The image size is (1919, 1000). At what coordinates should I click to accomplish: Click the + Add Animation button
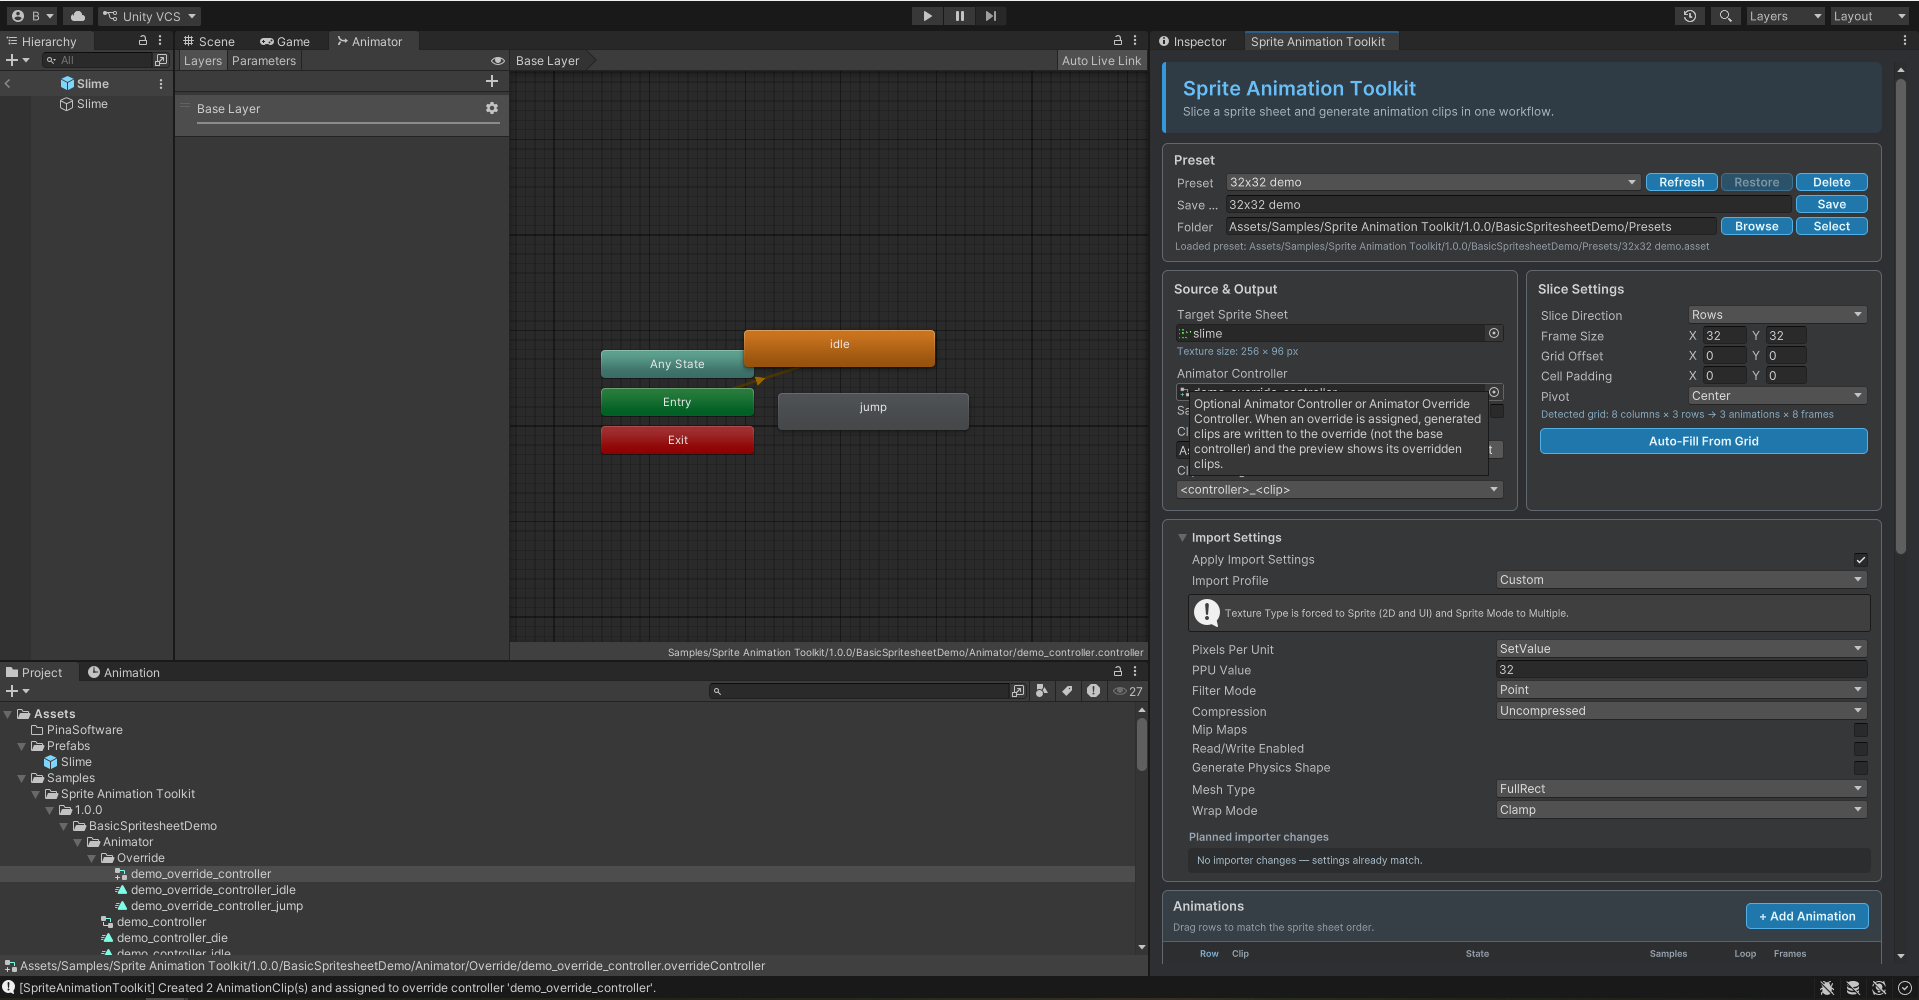point(1807,916)
